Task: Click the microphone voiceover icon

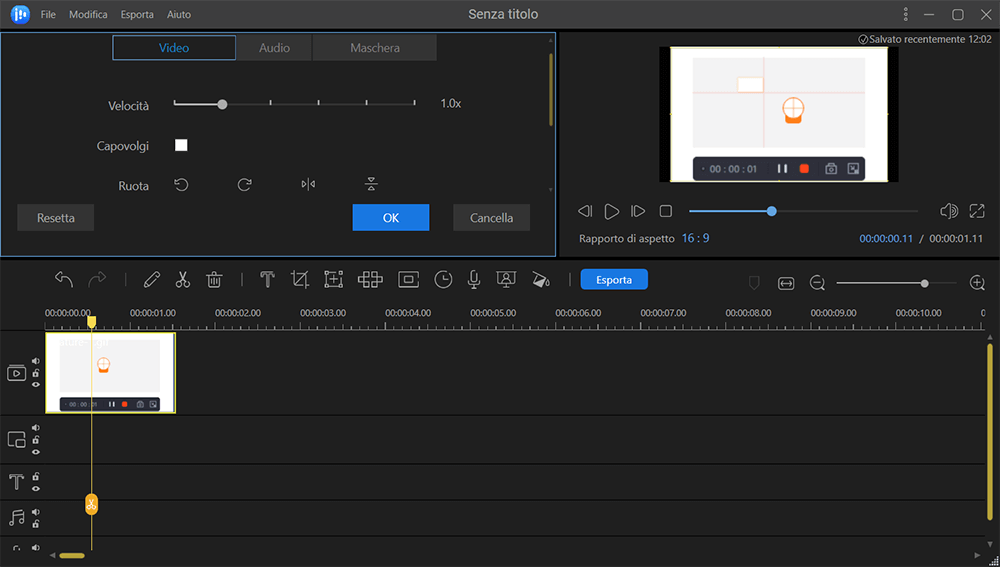Action: tap(474, 280)
